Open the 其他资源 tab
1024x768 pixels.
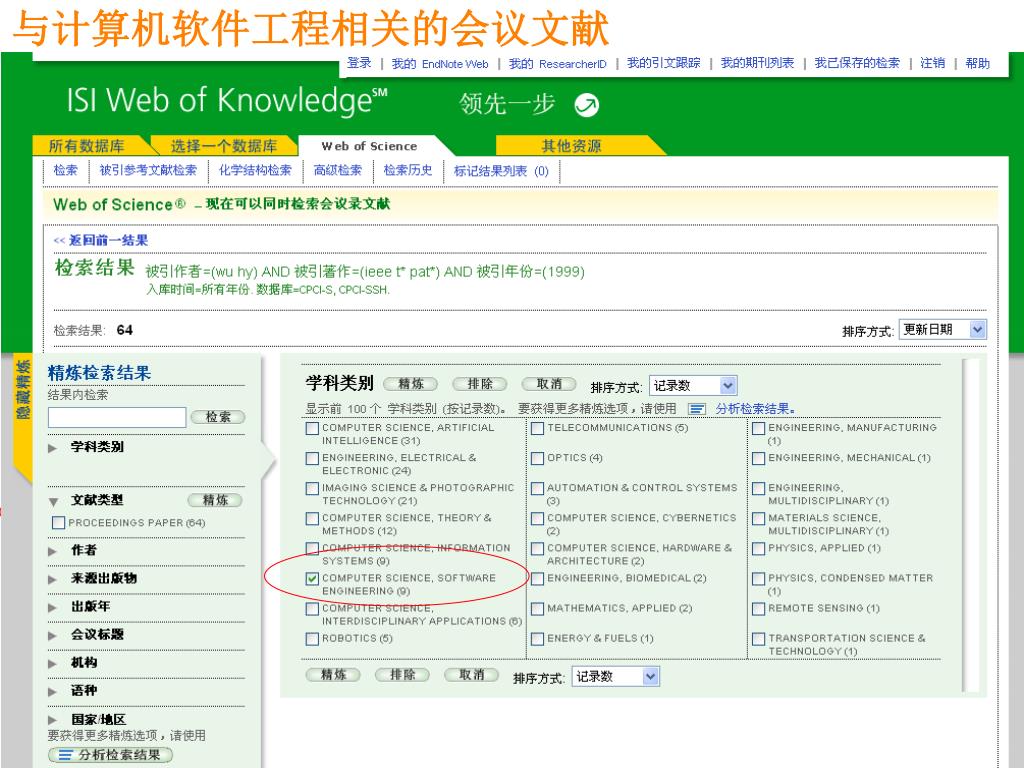(571, 146)
